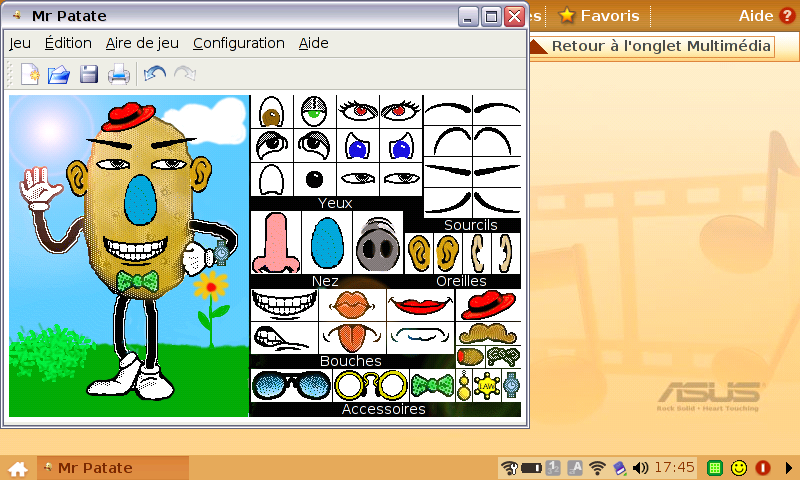Open a saved potato via folder icon
Image resolution: width=800 pixels, height=480 pixels.
point(59,74)
